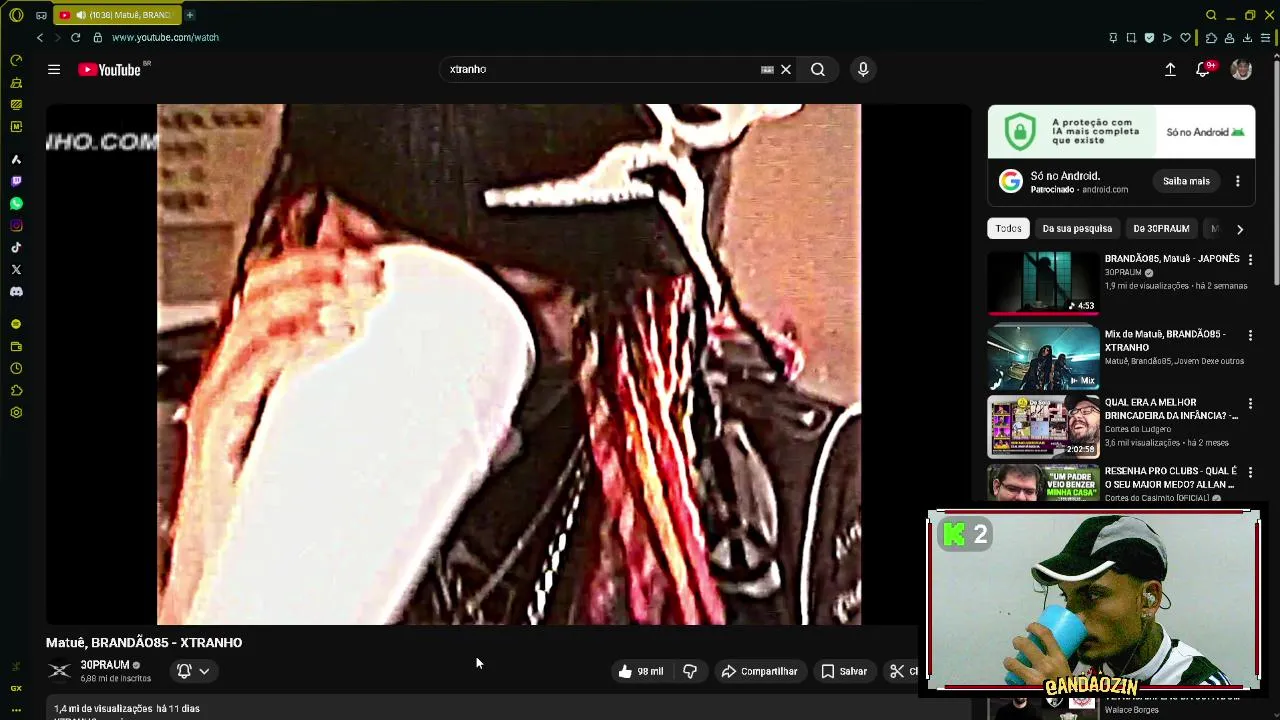Viewport: 1280px width, 720px height.
Task: Open options for the JAPONÊS video
Action: (x=1250, y=259)
